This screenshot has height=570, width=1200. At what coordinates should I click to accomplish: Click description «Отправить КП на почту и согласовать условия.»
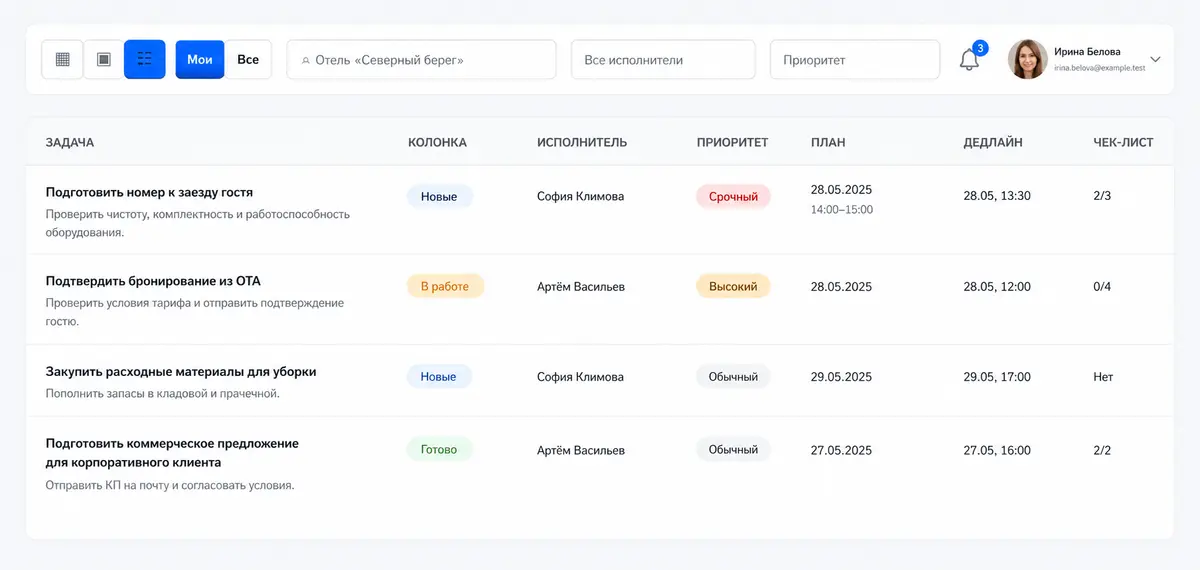click(170, 485)
